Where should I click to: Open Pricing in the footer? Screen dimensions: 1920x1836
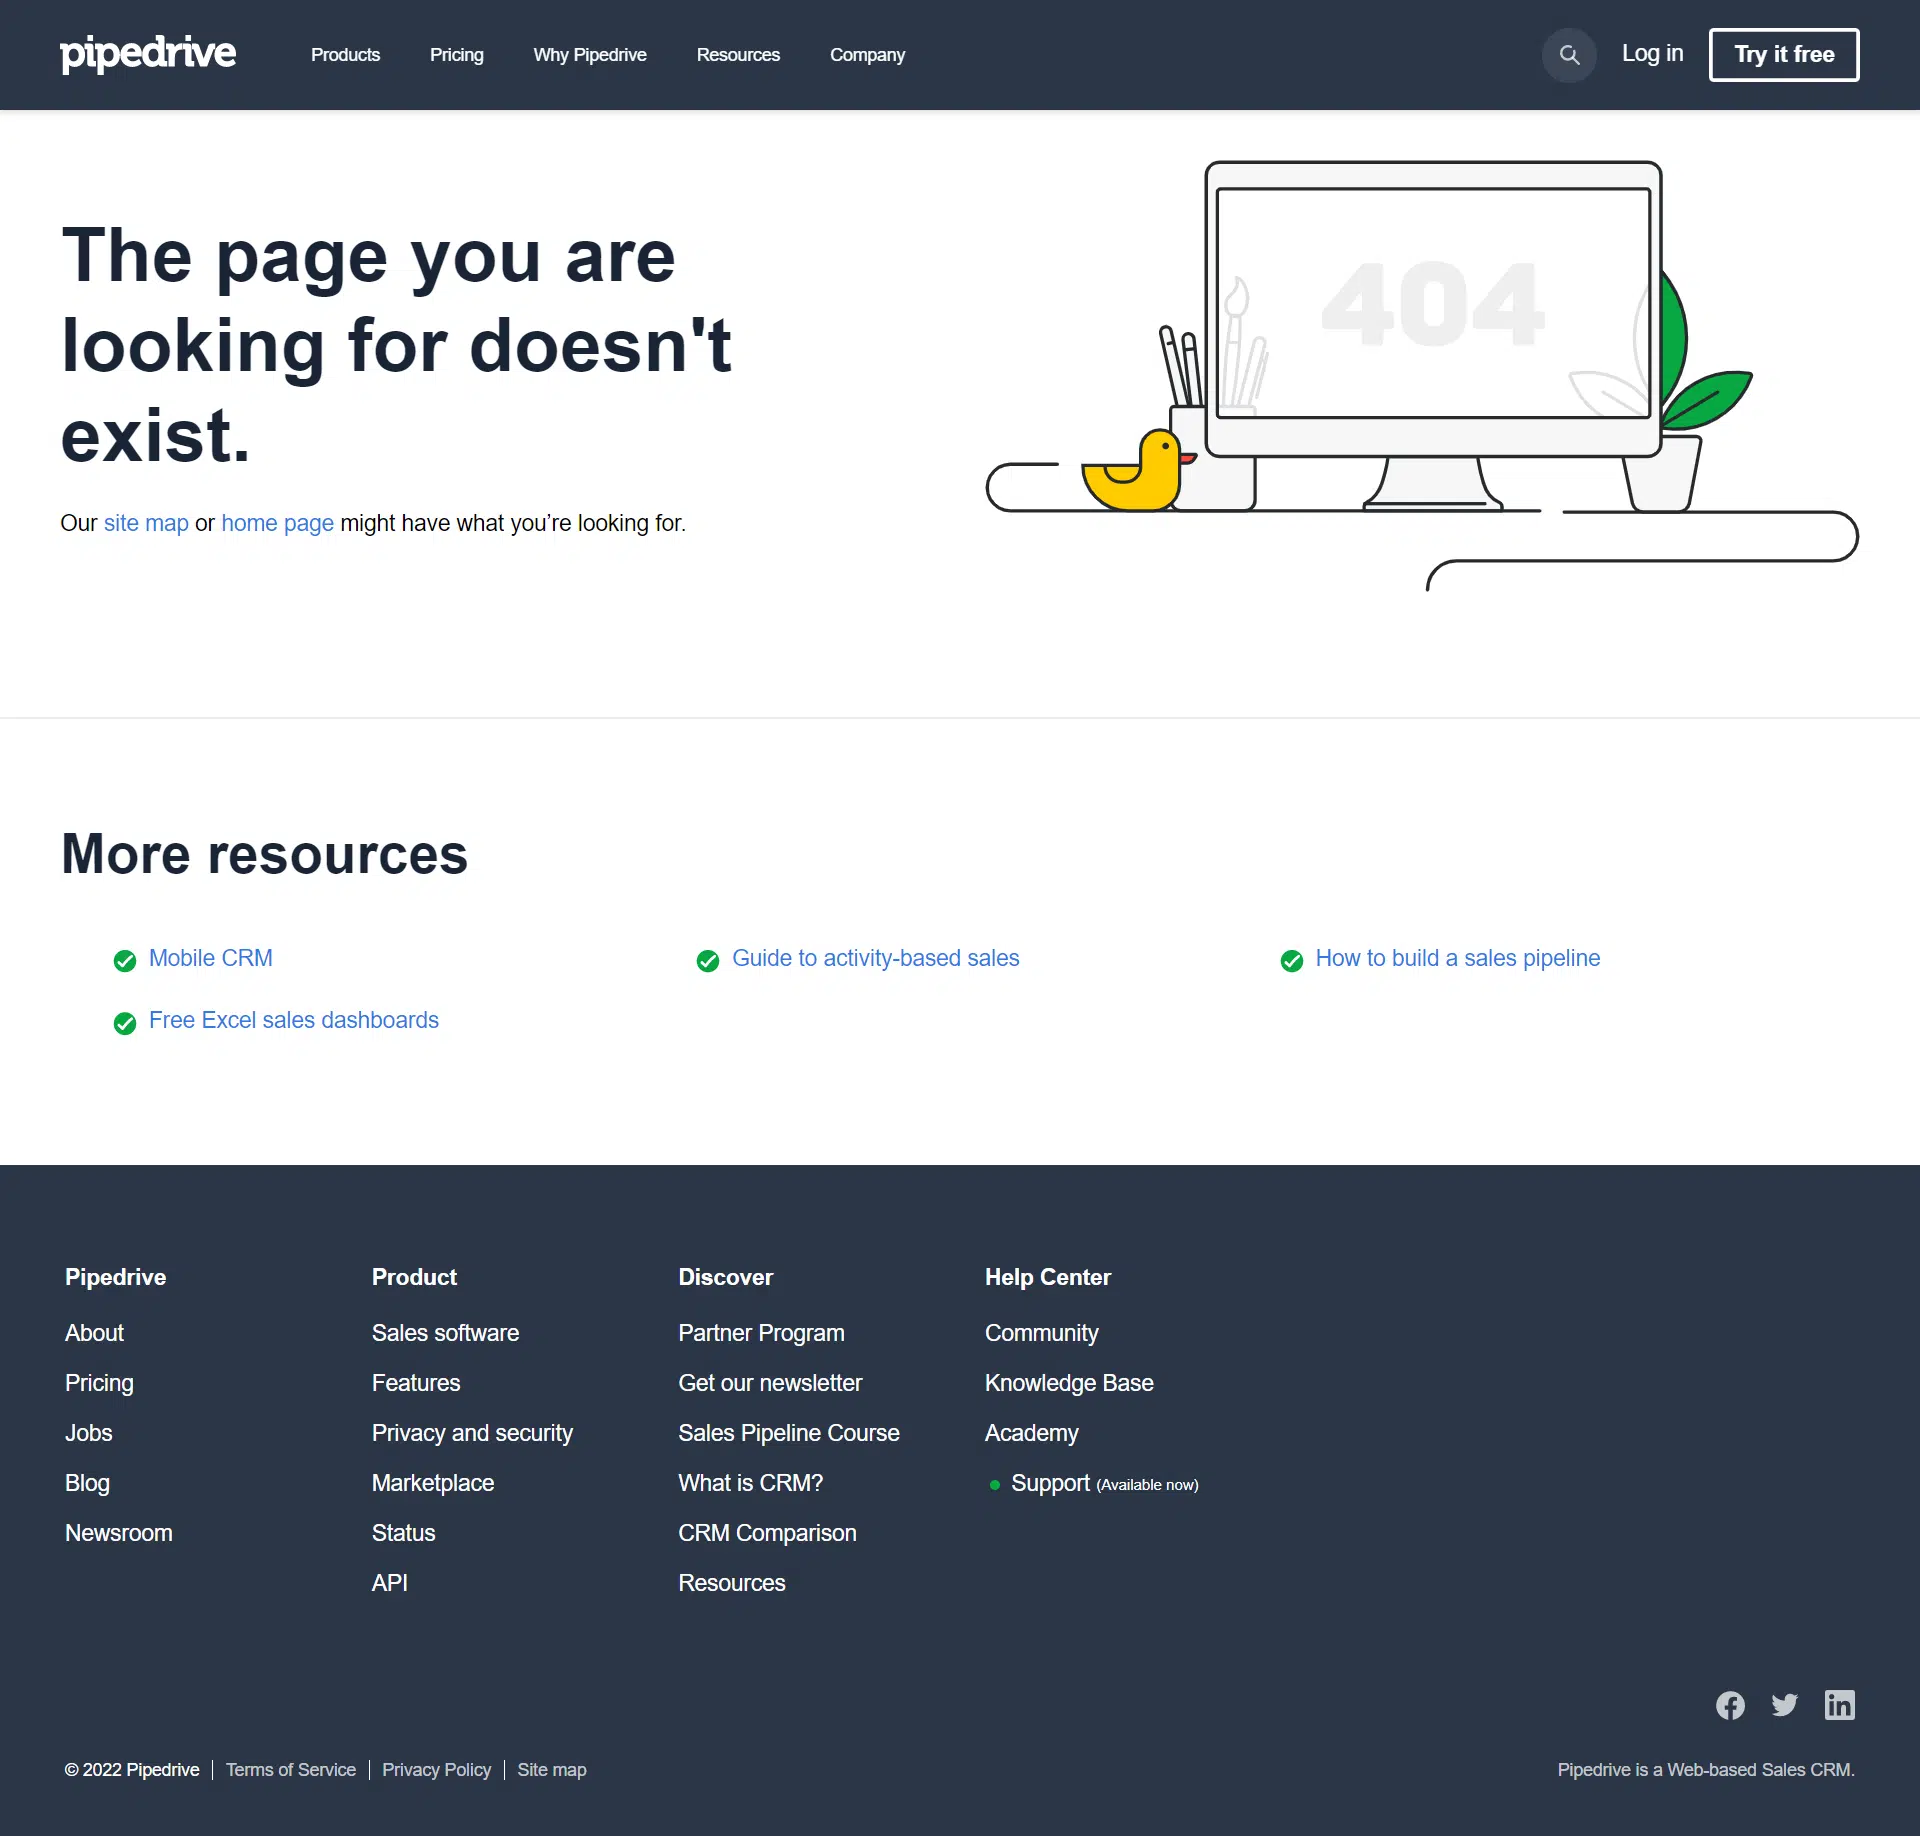99,1383
